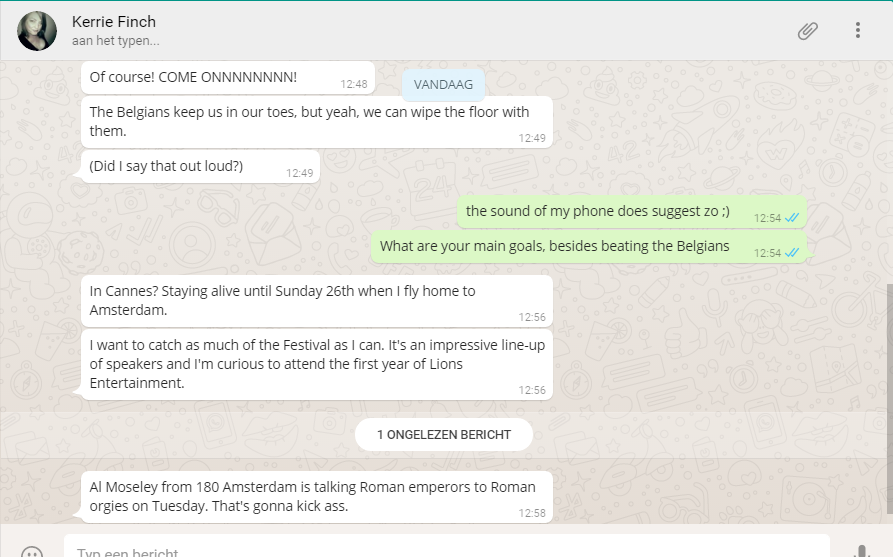The image size is (893, 557).
Task: Click the paperclip attach icon
Action: tap(807, 31)
